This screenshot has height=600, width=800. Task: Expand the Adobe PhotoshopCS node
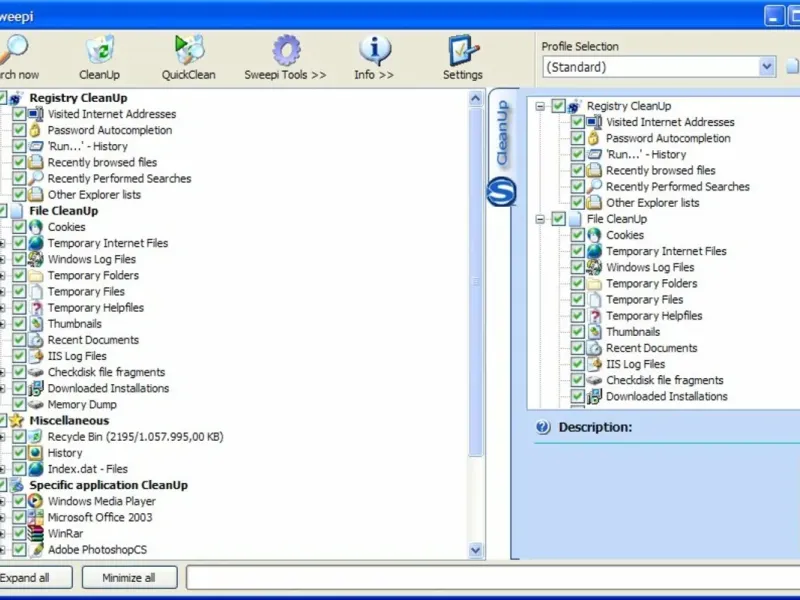click(2, 550)
